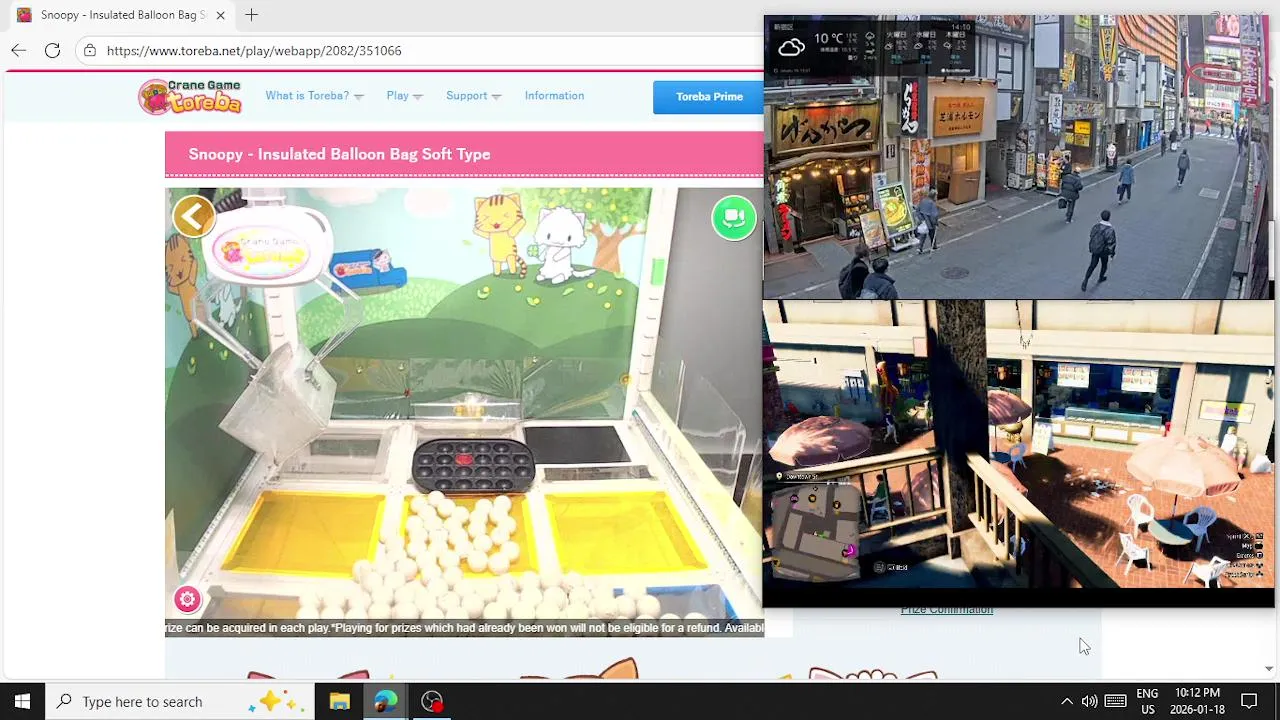
Task: Open a new browser tab
Action: (x=251, y=15)
